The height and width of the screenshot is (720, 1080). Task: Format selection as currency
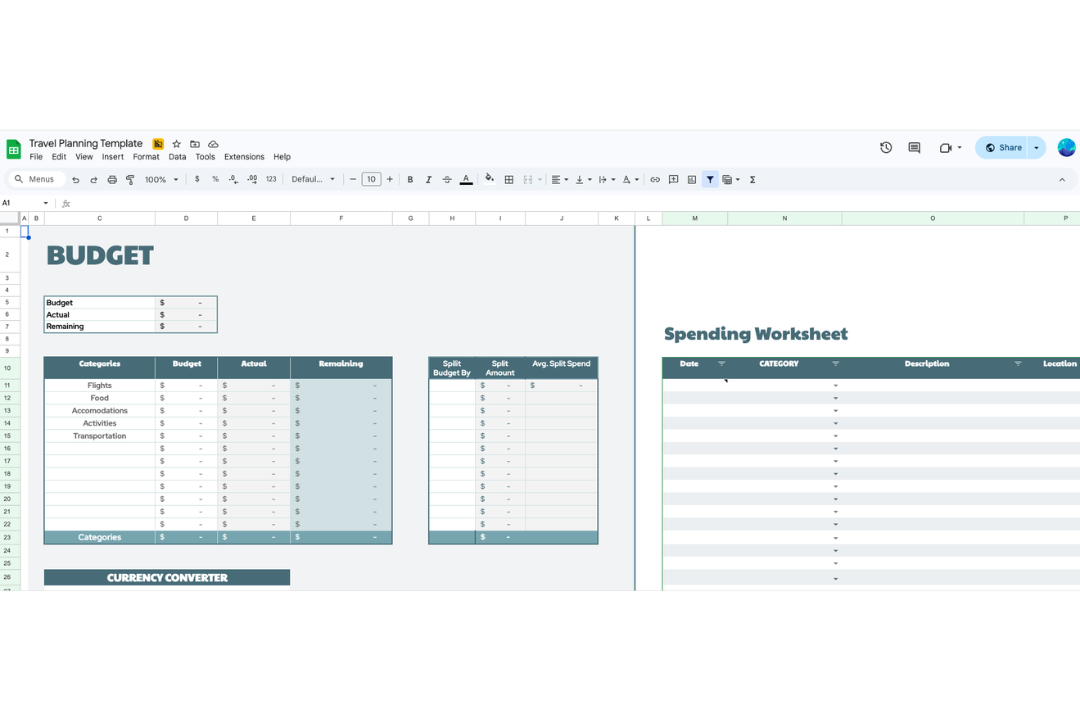tap(196, 179)
